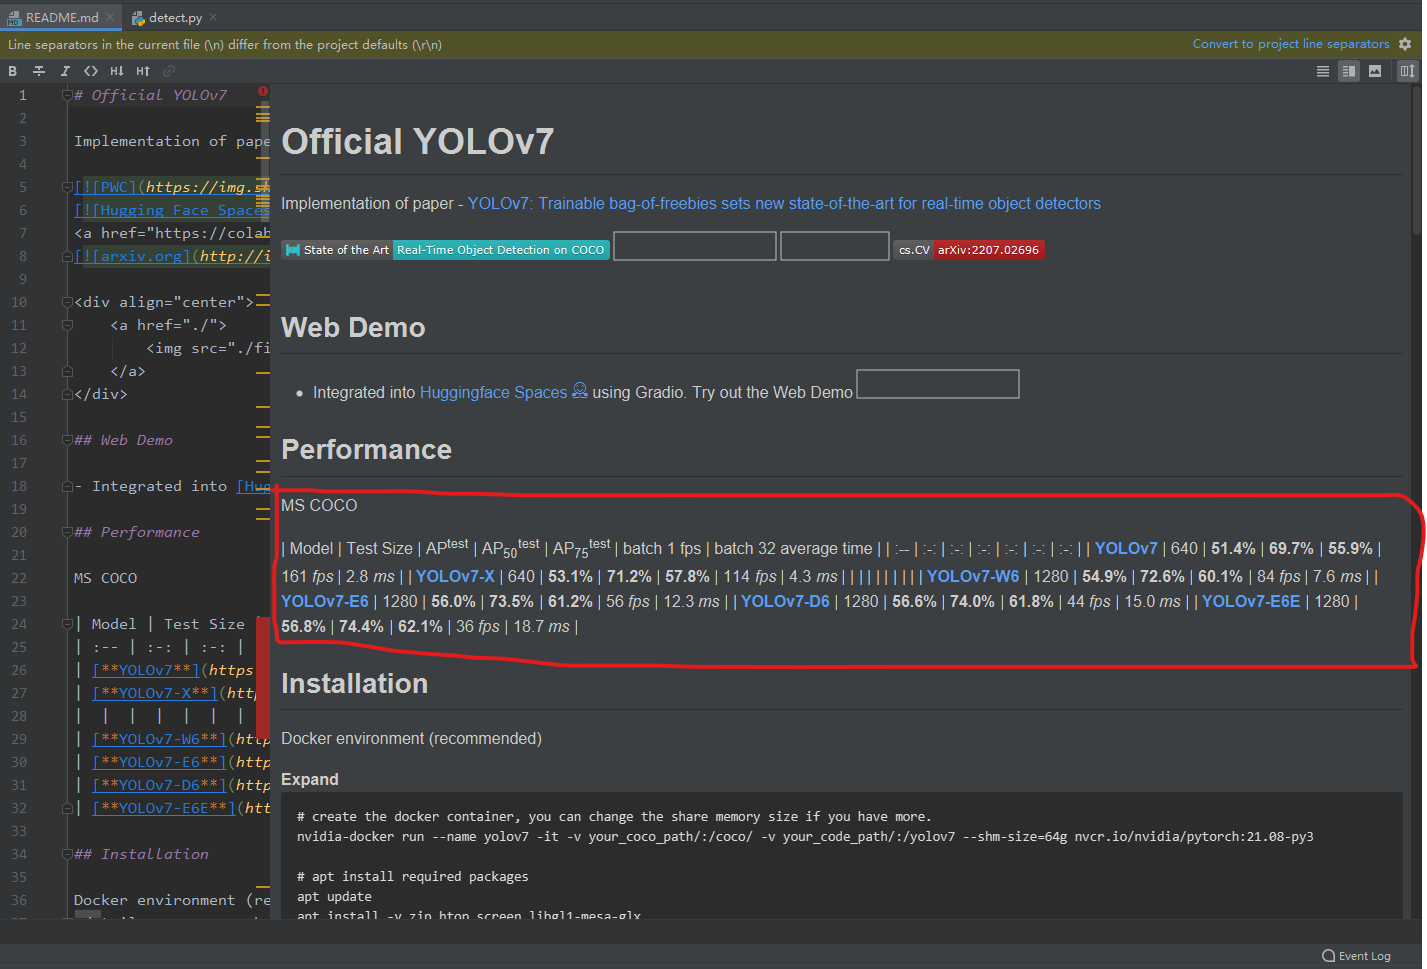Switch to the detect.py tab
The image size is (1427, 969).
(x=175, y=18)
